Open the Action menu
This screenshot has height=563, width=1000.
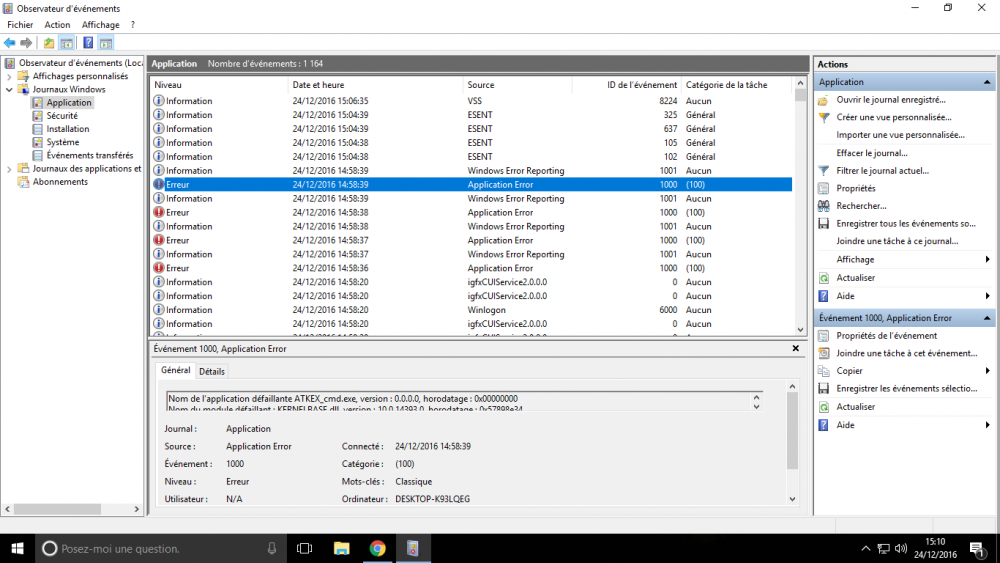click(57, 25)
